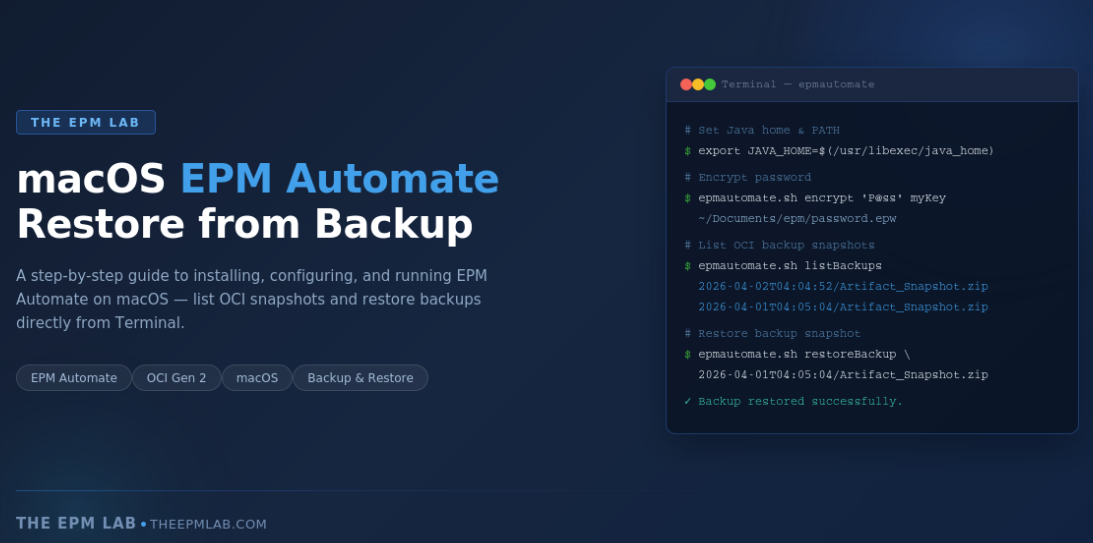This screenshot has width=1093, height=543.
Task: Click the green maximize dot in the terminal
Action: click(710, 85)
